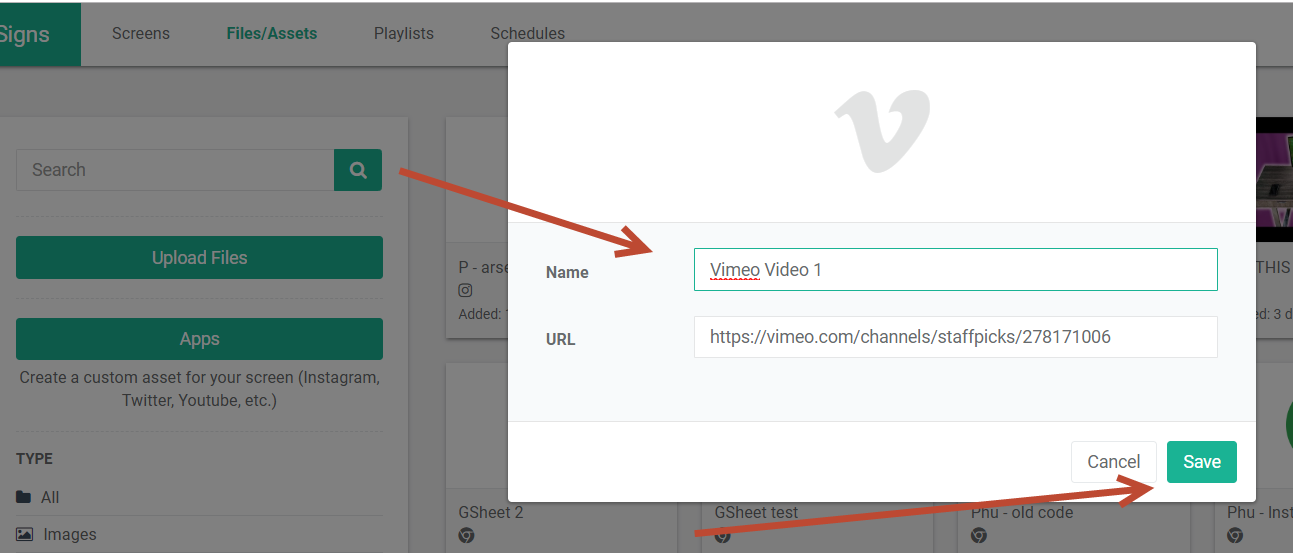Click the Instagram icon under P - arse asset
The width and height of the screenshot is (1293, 553).
[465, 291]
